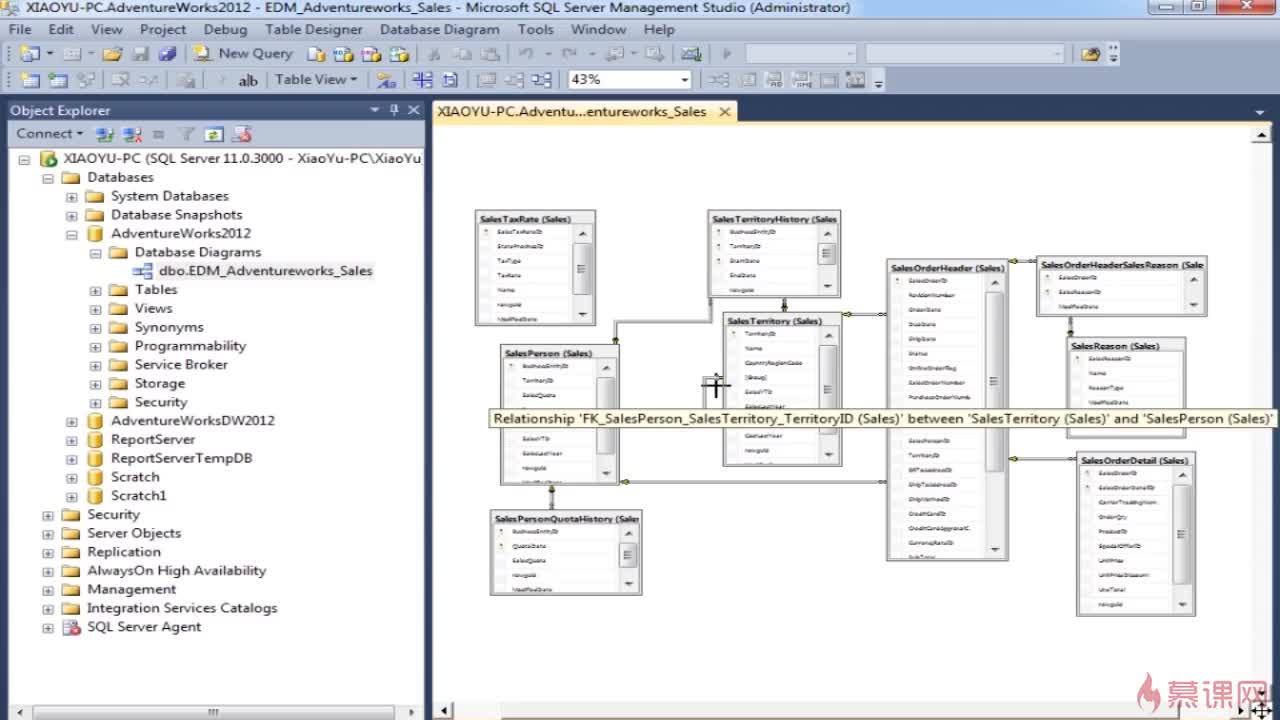Open the Table View dropdown
The height and width of the screenshot is (720, 1280).
[x=316, y=80]
